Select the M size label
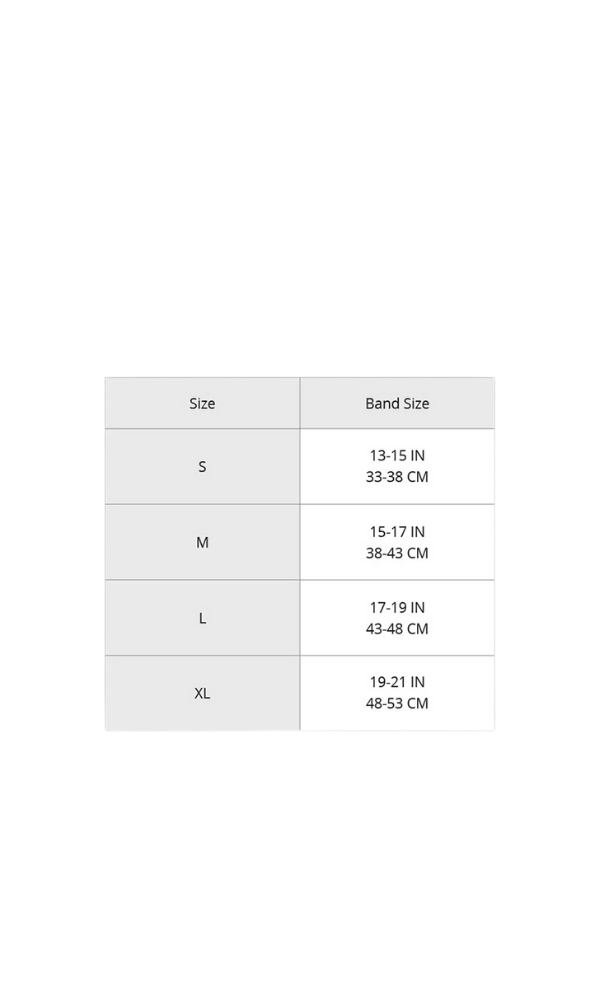The image size is (600, 1000). click(202, 542)
